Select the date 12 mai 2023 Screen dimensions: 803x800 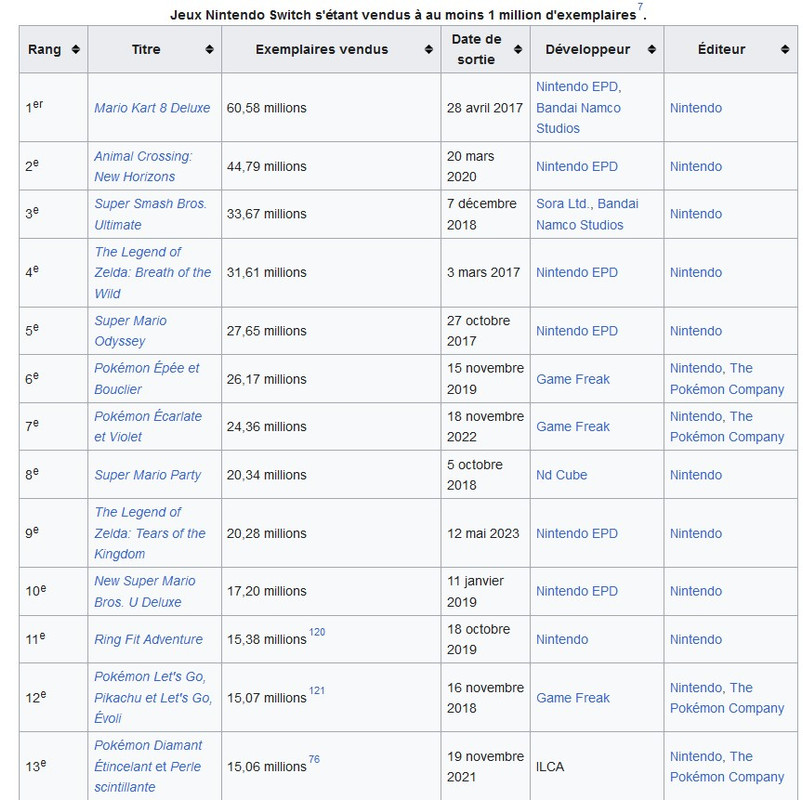483,533
